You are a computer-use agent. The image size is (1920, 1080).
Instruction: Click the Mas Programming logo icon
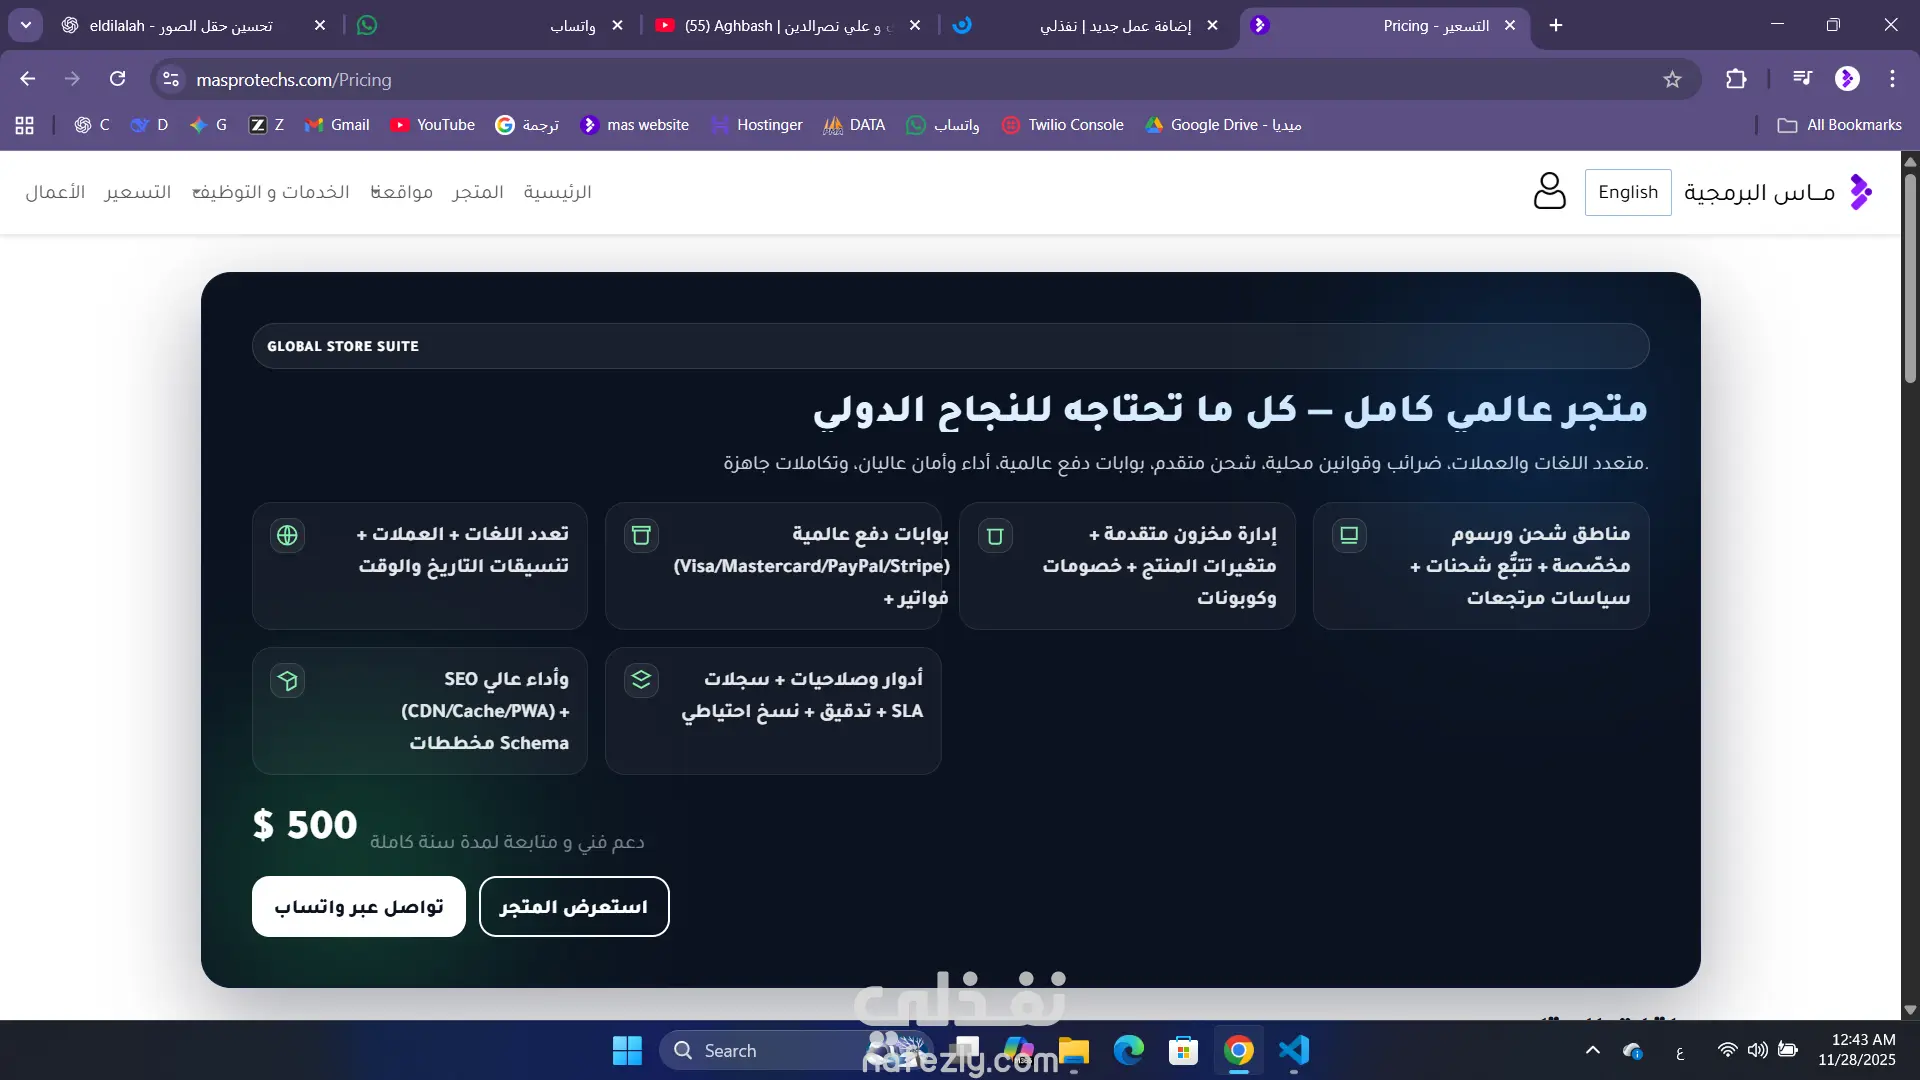click(x=1860, y=192)
